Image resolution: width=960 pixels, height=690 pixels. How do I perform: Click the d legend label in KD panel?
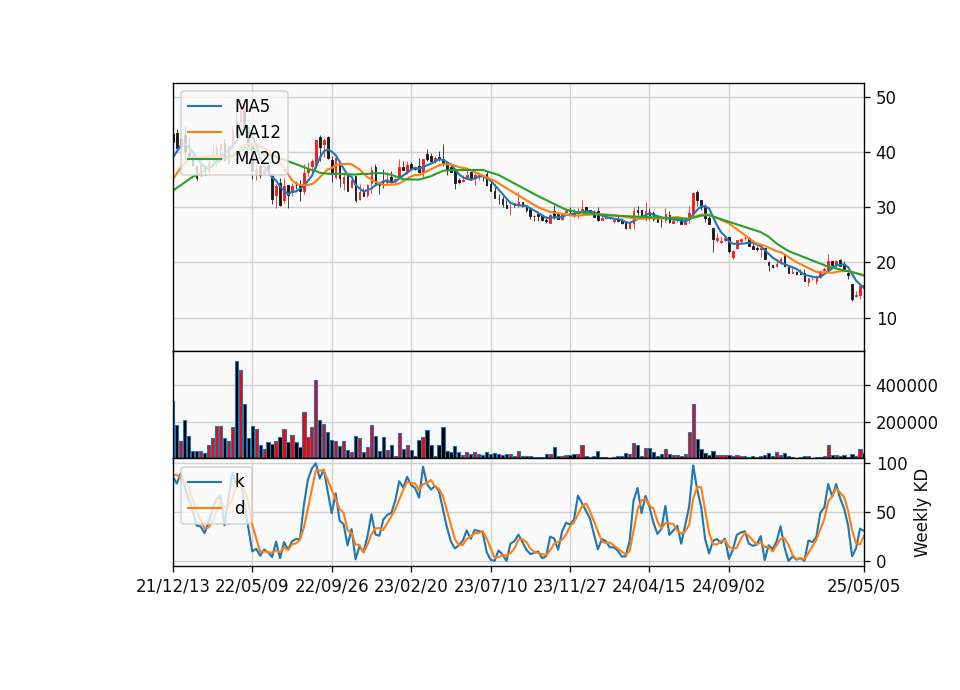pyautogui.click(x=239, y=508)
